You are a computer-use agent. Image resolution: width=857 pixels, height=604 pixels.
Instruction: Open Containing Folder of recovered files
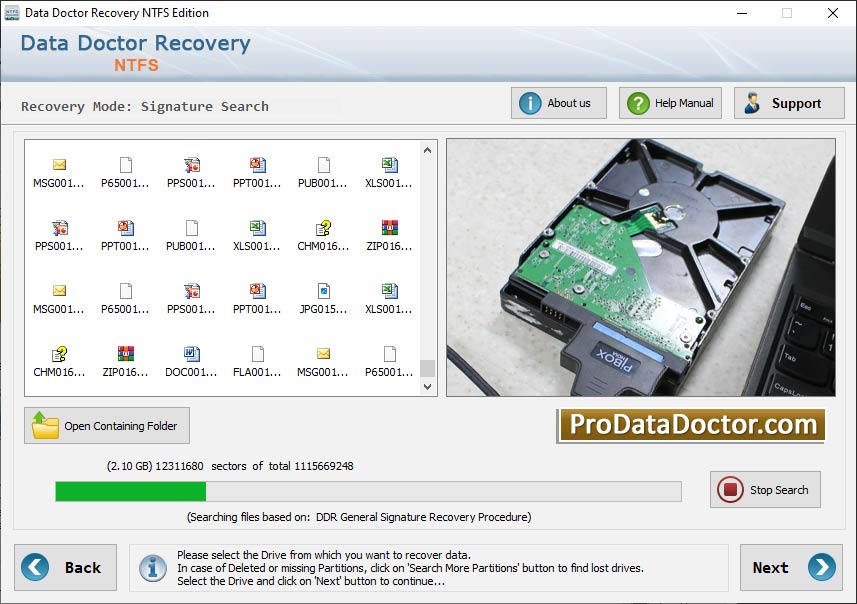[x=106, y=425]
